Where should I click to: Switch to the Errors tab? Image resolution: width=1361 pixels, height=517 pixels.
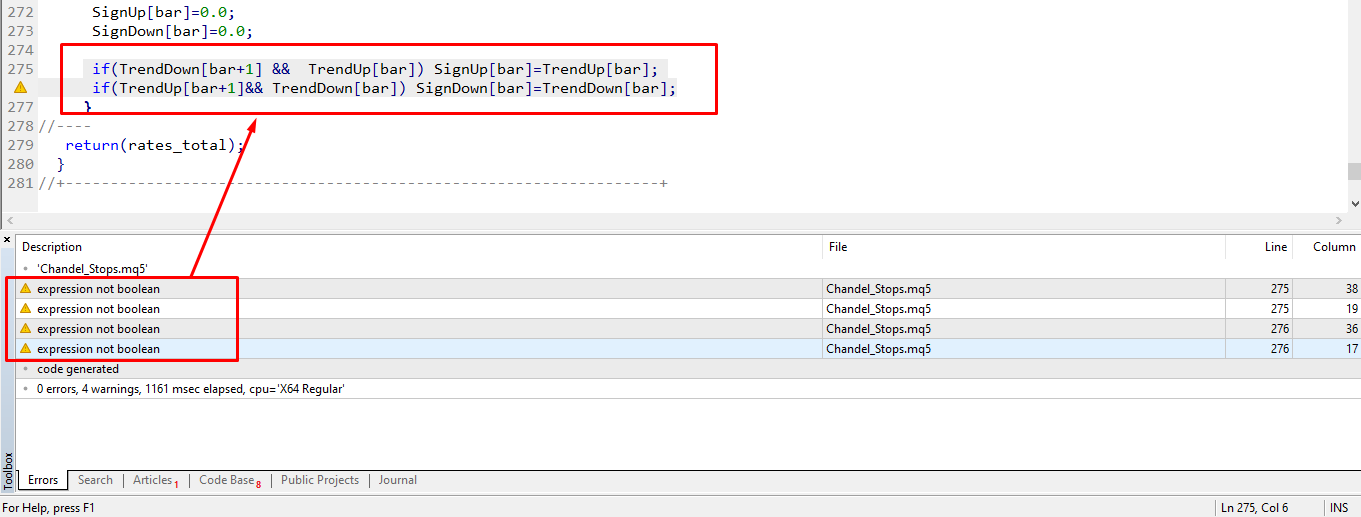(x=43, y=481)
